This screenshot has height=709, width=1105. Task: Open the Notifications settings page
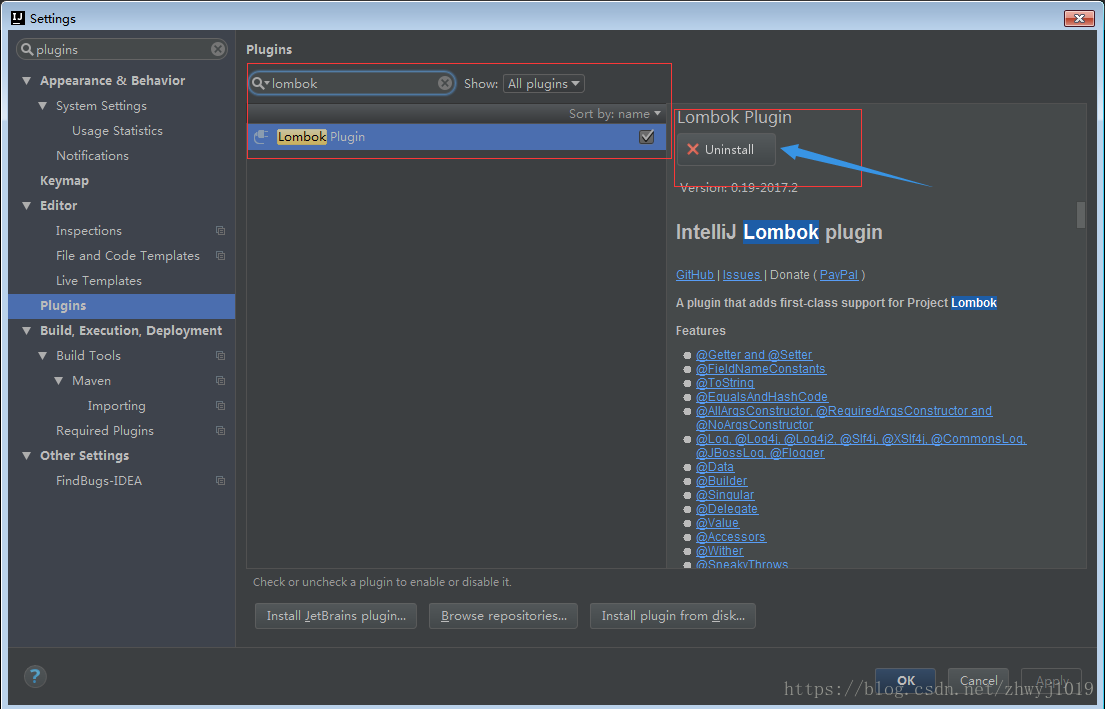[92, 155]
